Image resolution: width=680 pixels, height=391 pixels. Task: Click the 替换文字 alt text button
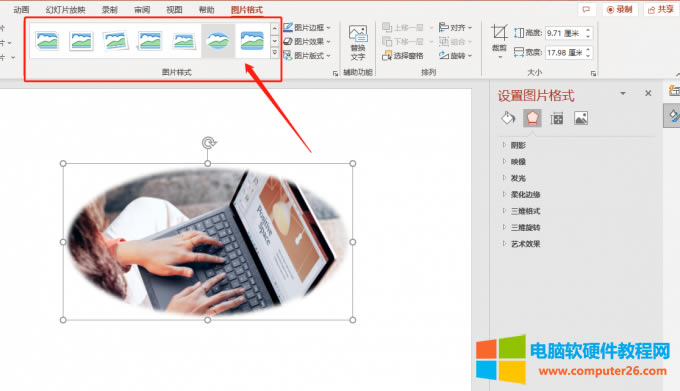(x=358, y=42)
